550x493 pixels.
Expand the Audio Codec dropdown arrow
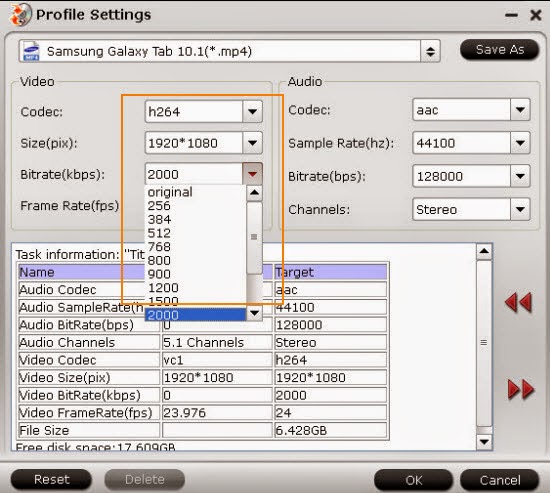(520, 110)
